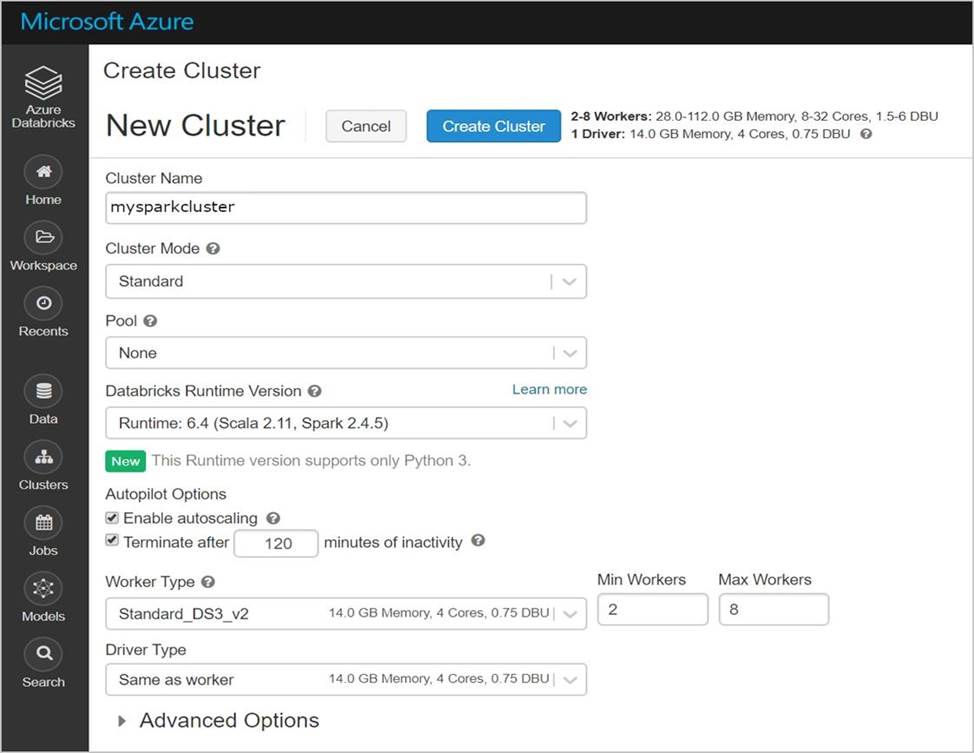Uncheck the Terminate after checkbox
The height and width of the screenshot is (753, 974).
pos(112,542)
